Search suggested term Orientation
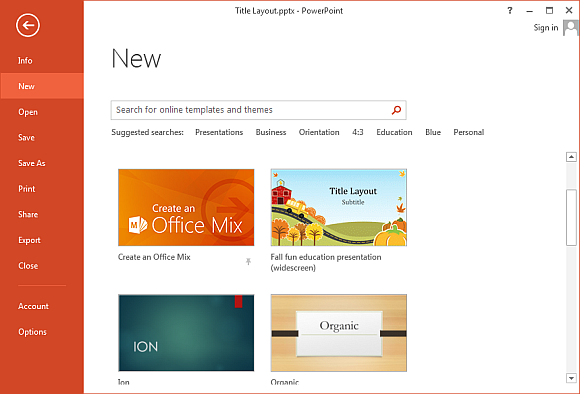 click(x=319, y=132)
